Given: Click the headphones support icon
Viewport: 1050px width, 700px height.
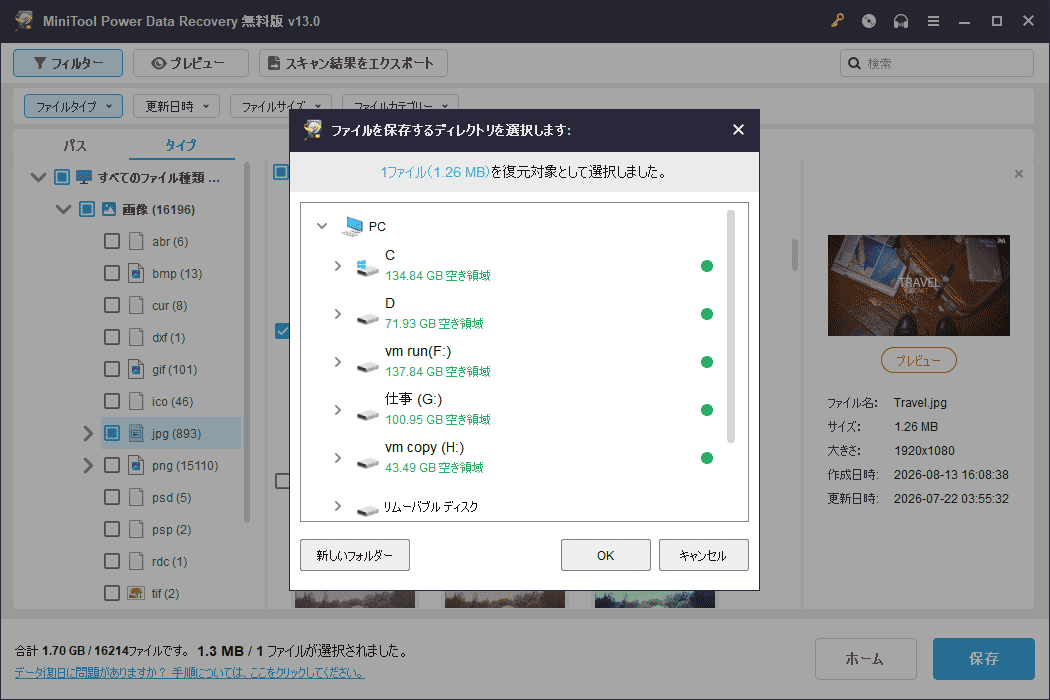Looking at the screenshot, I should click(901, 21).
